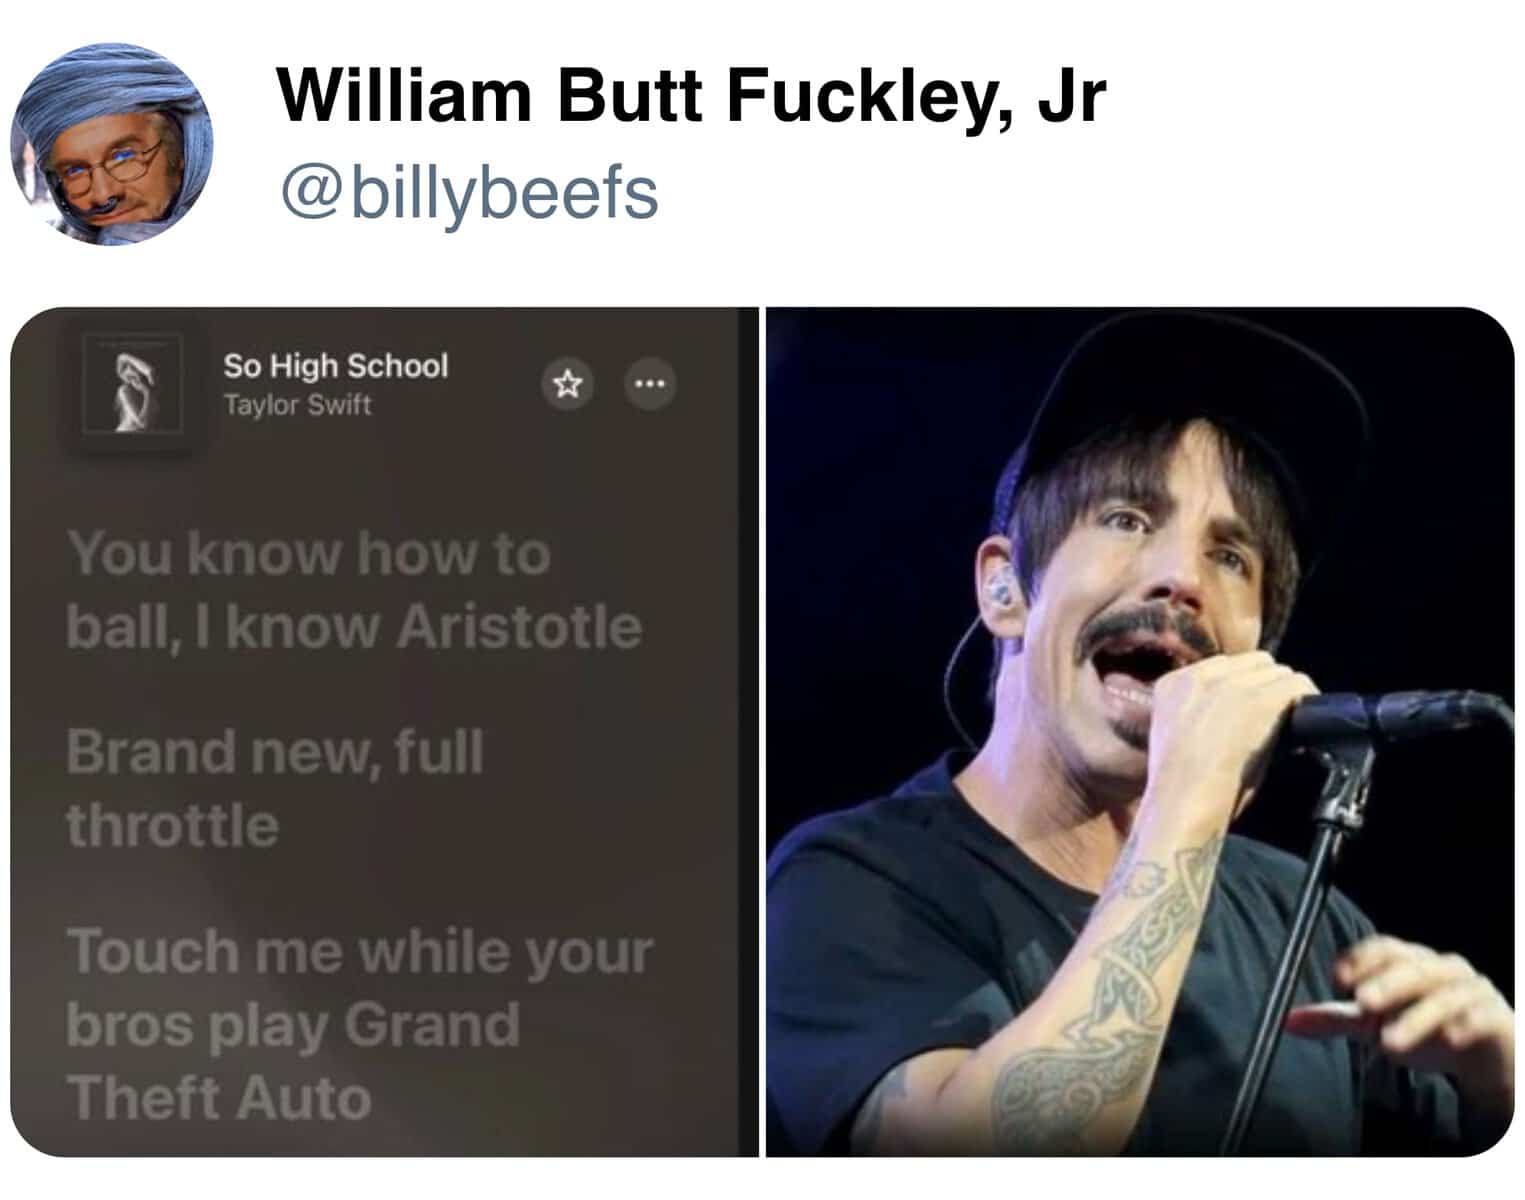Click the display name William Butt Fuckley, Jr

pyautogui.click(x=692, y=95)
